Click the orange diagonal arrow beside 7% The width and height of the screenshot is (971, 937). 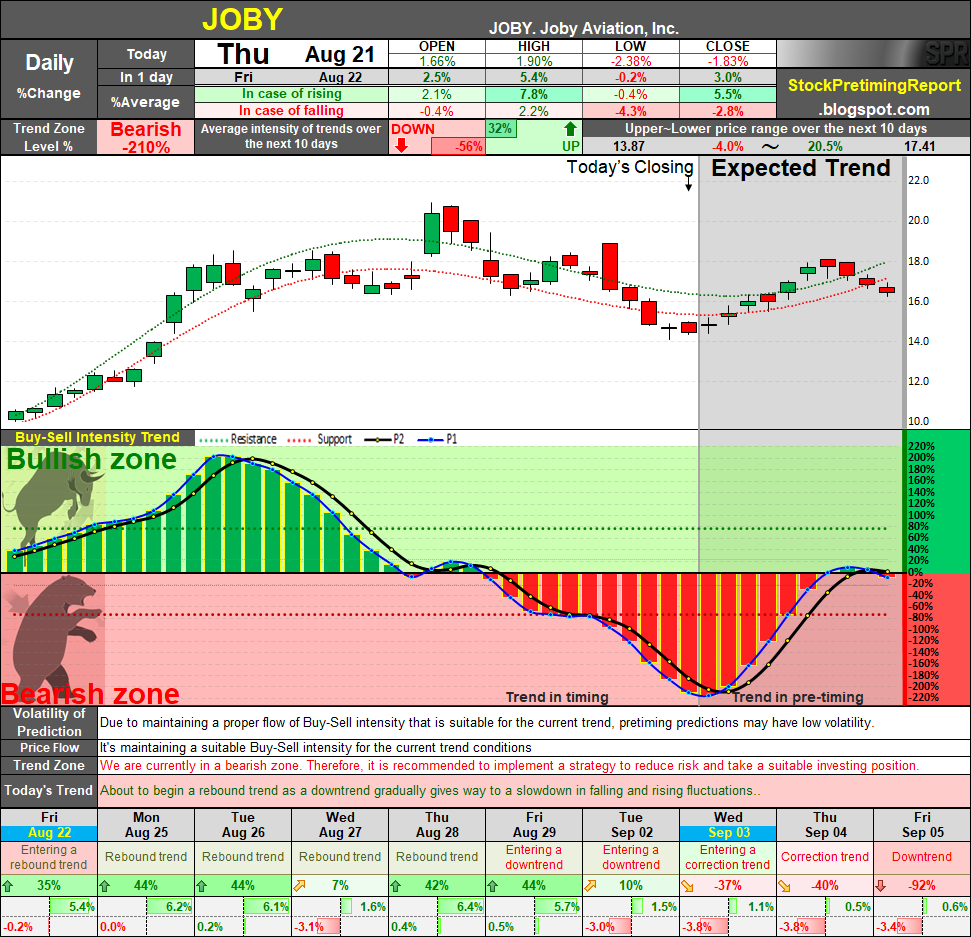(299, 886)
